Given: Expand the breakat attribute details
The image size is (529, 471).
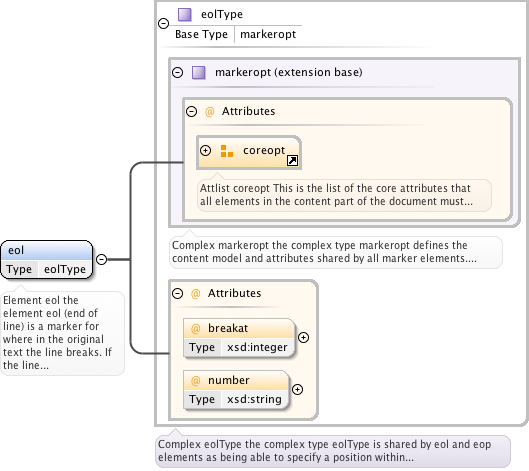Looking at the screenshot, I should click(304, 337).
